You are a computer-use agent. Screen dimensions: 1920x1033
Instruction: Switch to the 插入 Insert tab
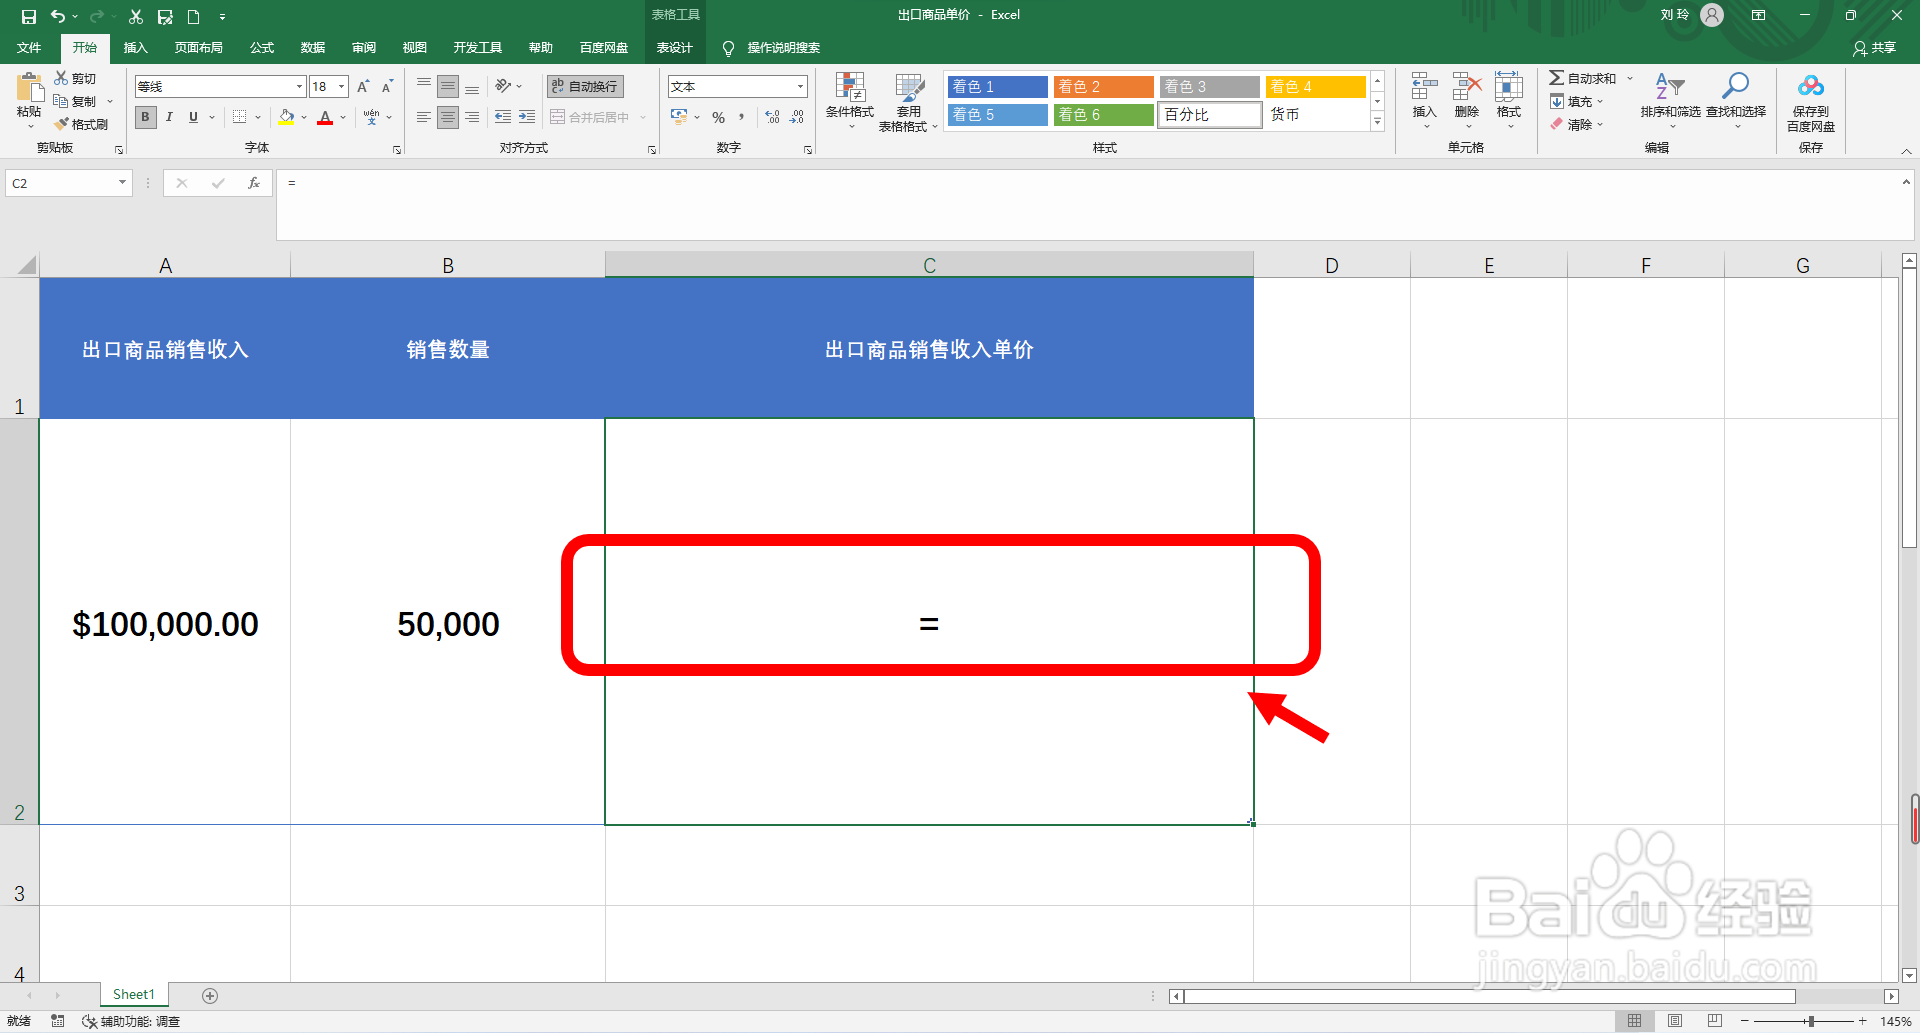pos(135,48)
